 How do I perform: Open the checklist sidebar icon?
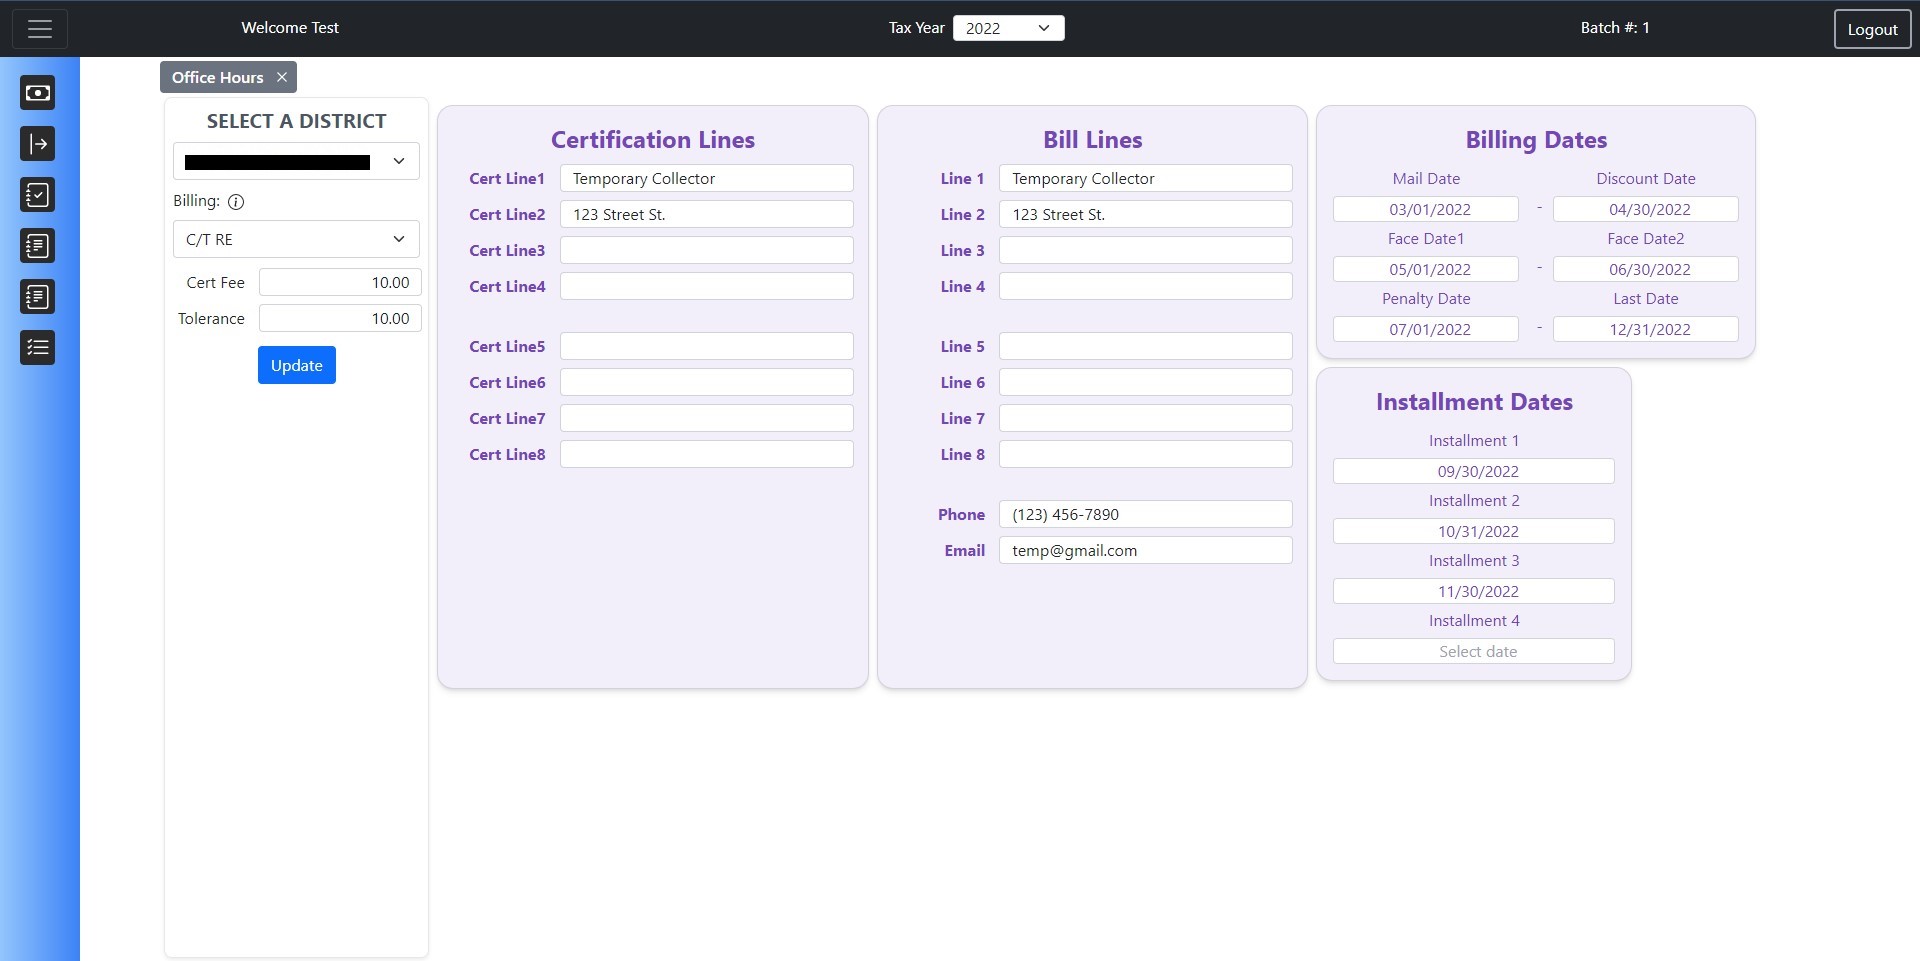38,348
